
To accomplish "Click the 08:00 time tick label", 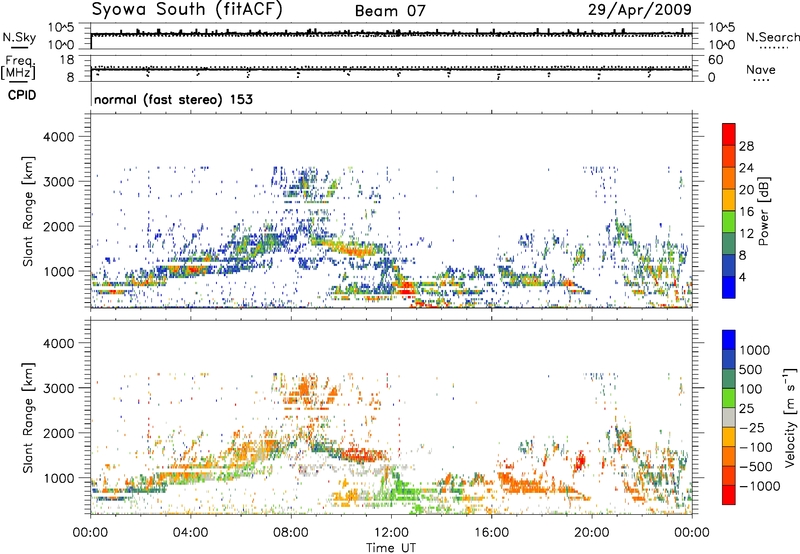I will click(x=291, y=533).
